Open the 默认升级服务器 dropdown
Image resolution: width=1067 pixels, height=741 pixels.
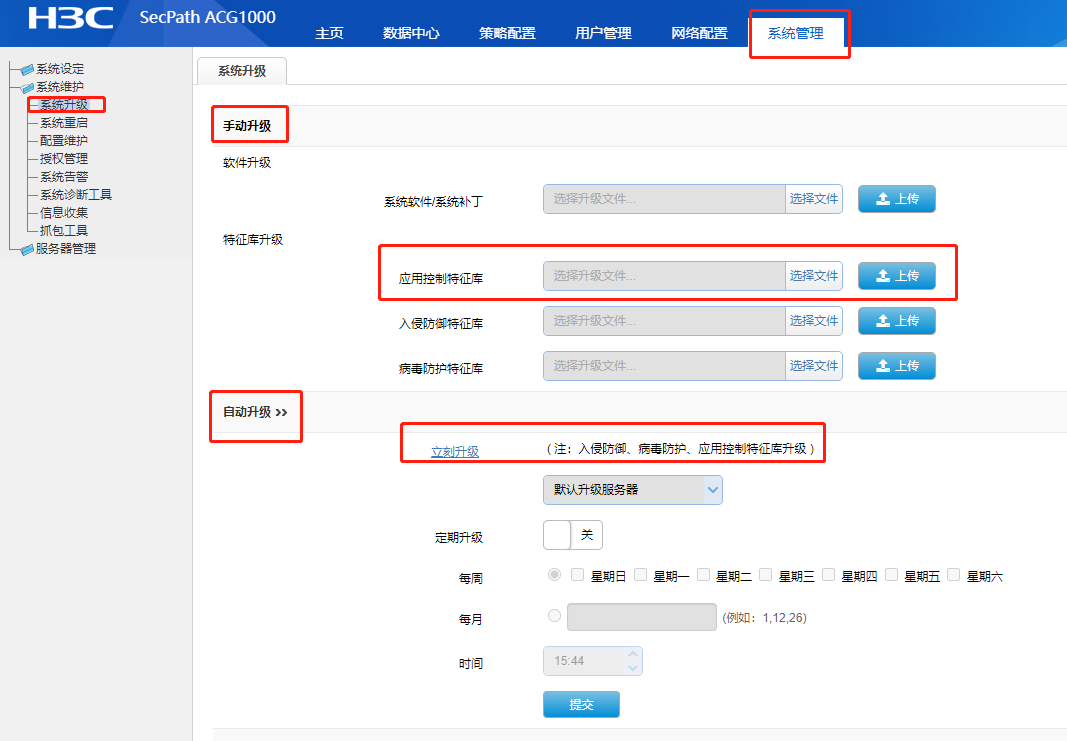click(633, 490)
